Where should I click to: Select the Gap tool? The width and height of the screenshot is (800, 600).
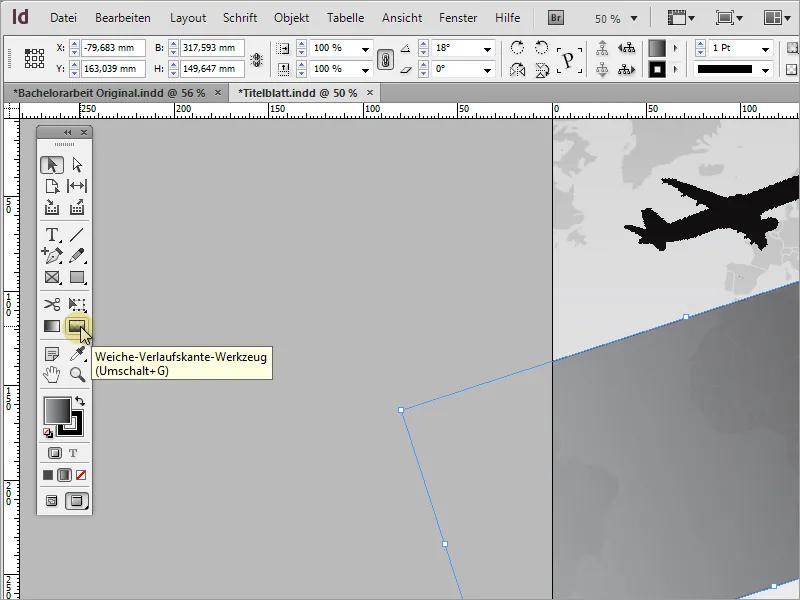pos(77,186)
